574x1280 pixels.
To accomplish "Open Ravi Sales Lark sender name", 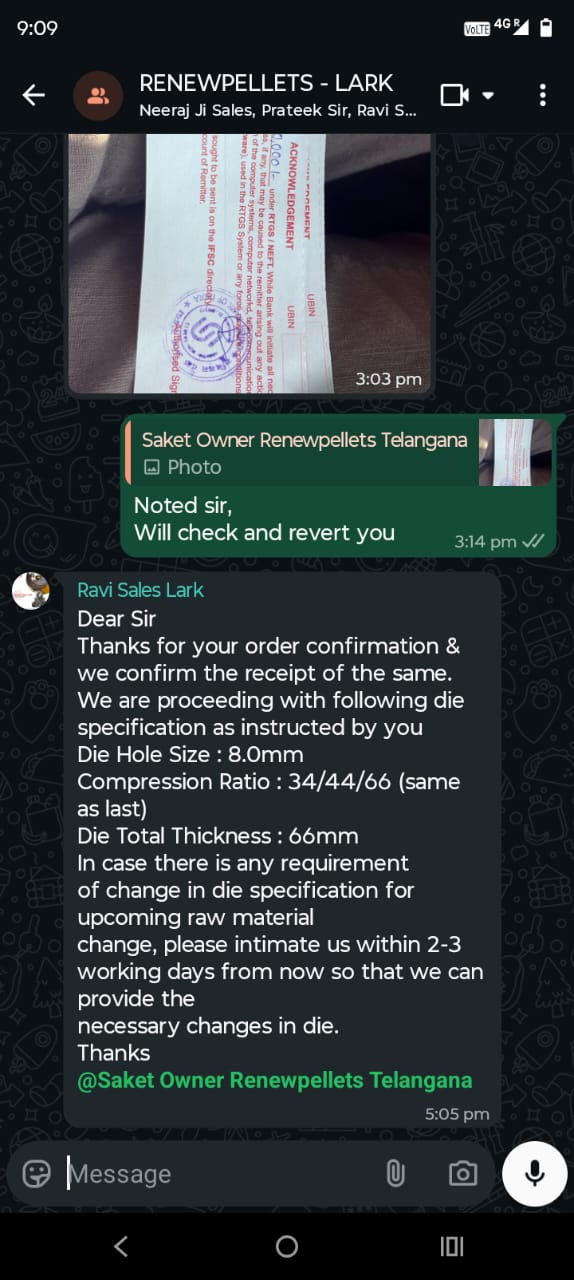I will coord(140,590).
